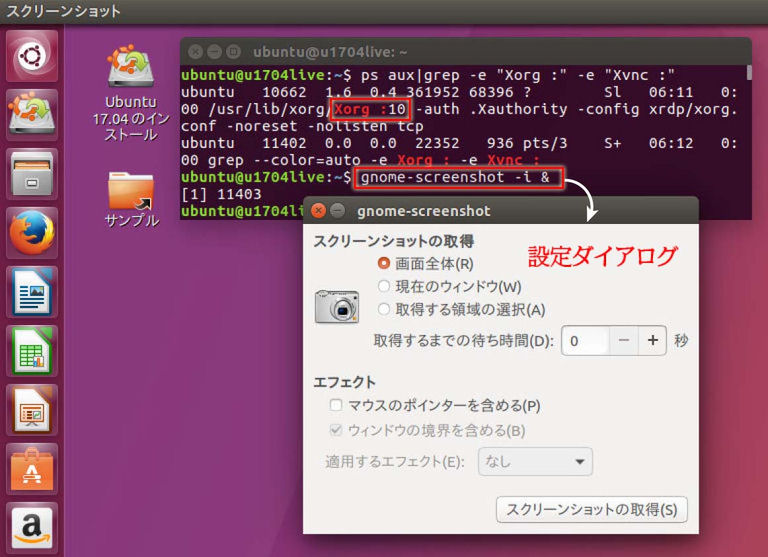This screenshot has width=768, height=557.
Task: Minimize the gnome-screenshot dialog
Action: [337, 211]
